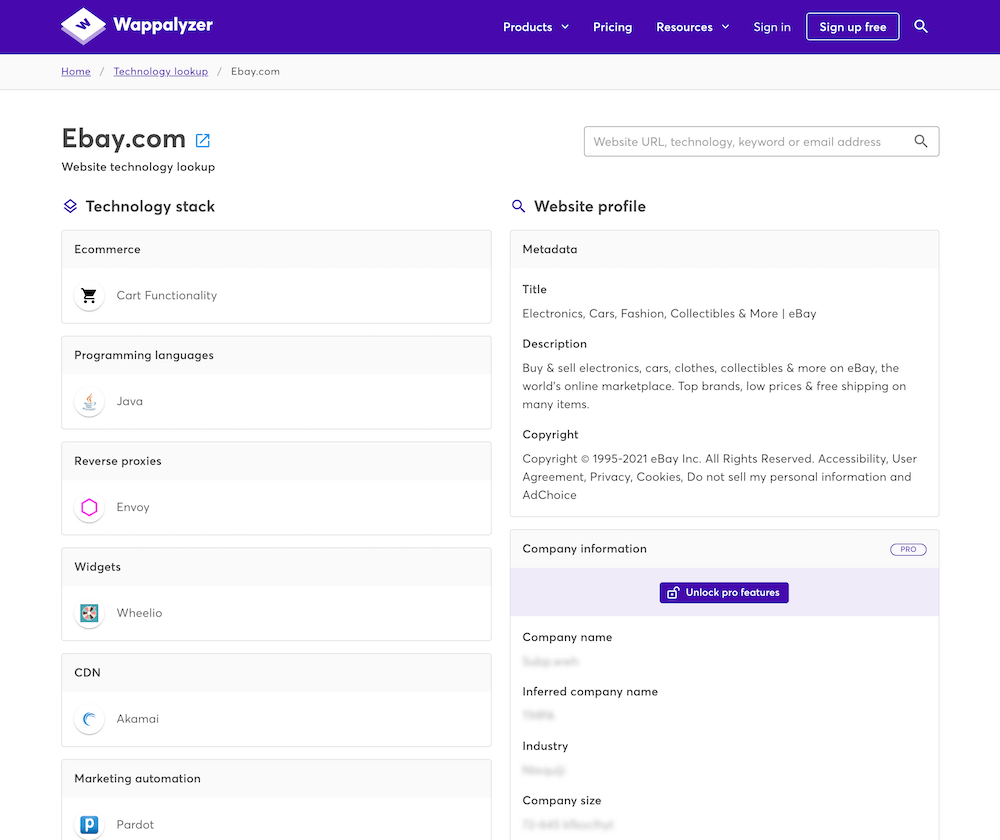Click the Website profile section heading
The image size is (1000, 840).
pyautogui.click(x=590, y=207)
